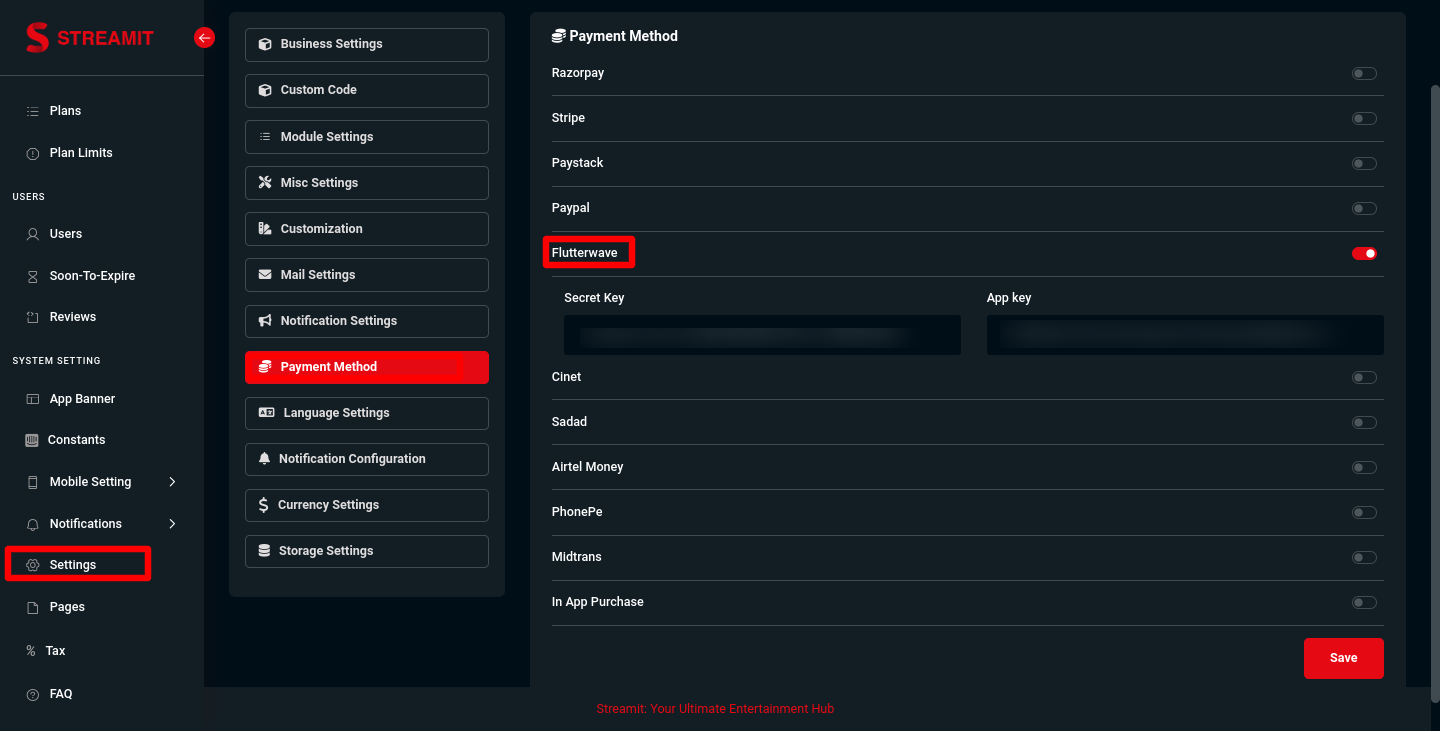Enable the In App Purchase toggle
The width and height of the screenshot is (1440, 731).
coord(1364,602)
